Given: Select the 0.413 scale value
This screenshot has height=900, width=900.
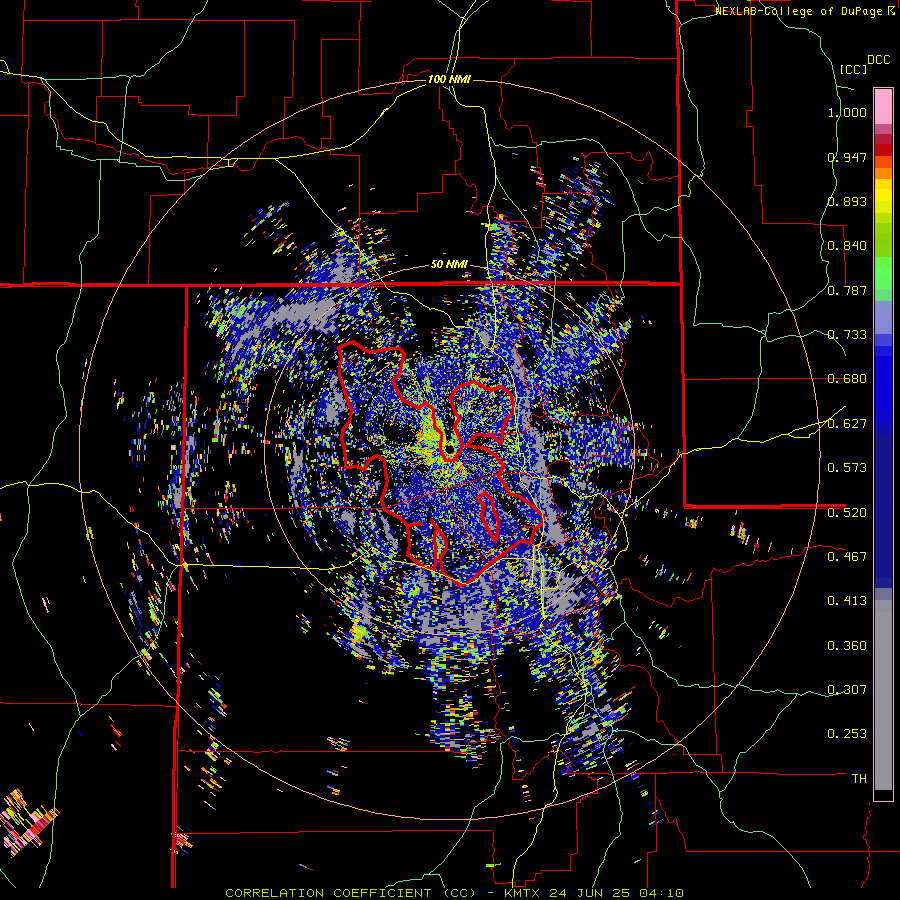Looking at the screenshot, I should click(847, 601).
